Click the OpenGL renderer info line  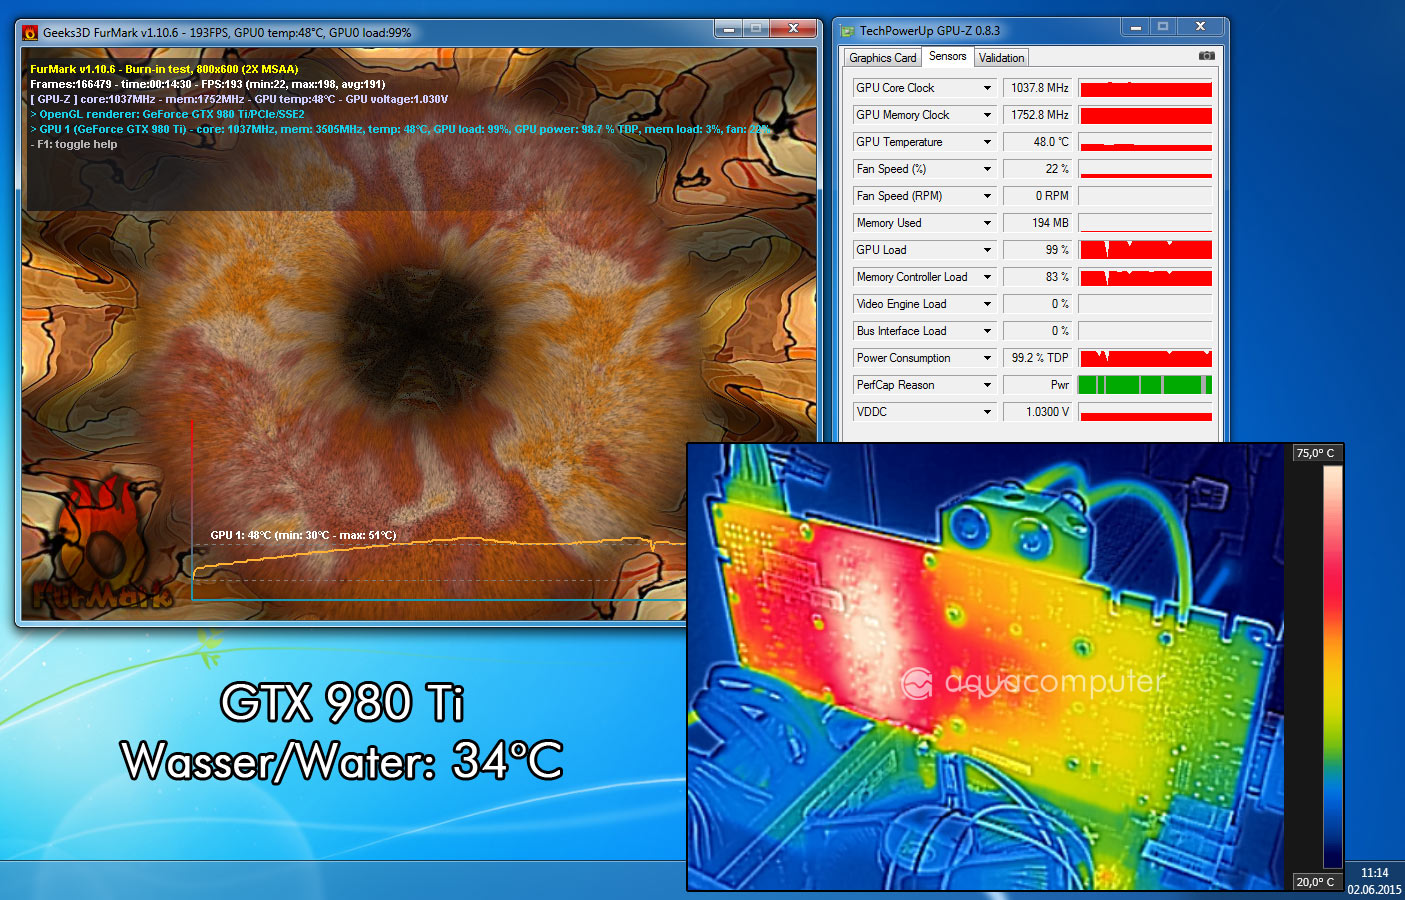click(168, 114)
